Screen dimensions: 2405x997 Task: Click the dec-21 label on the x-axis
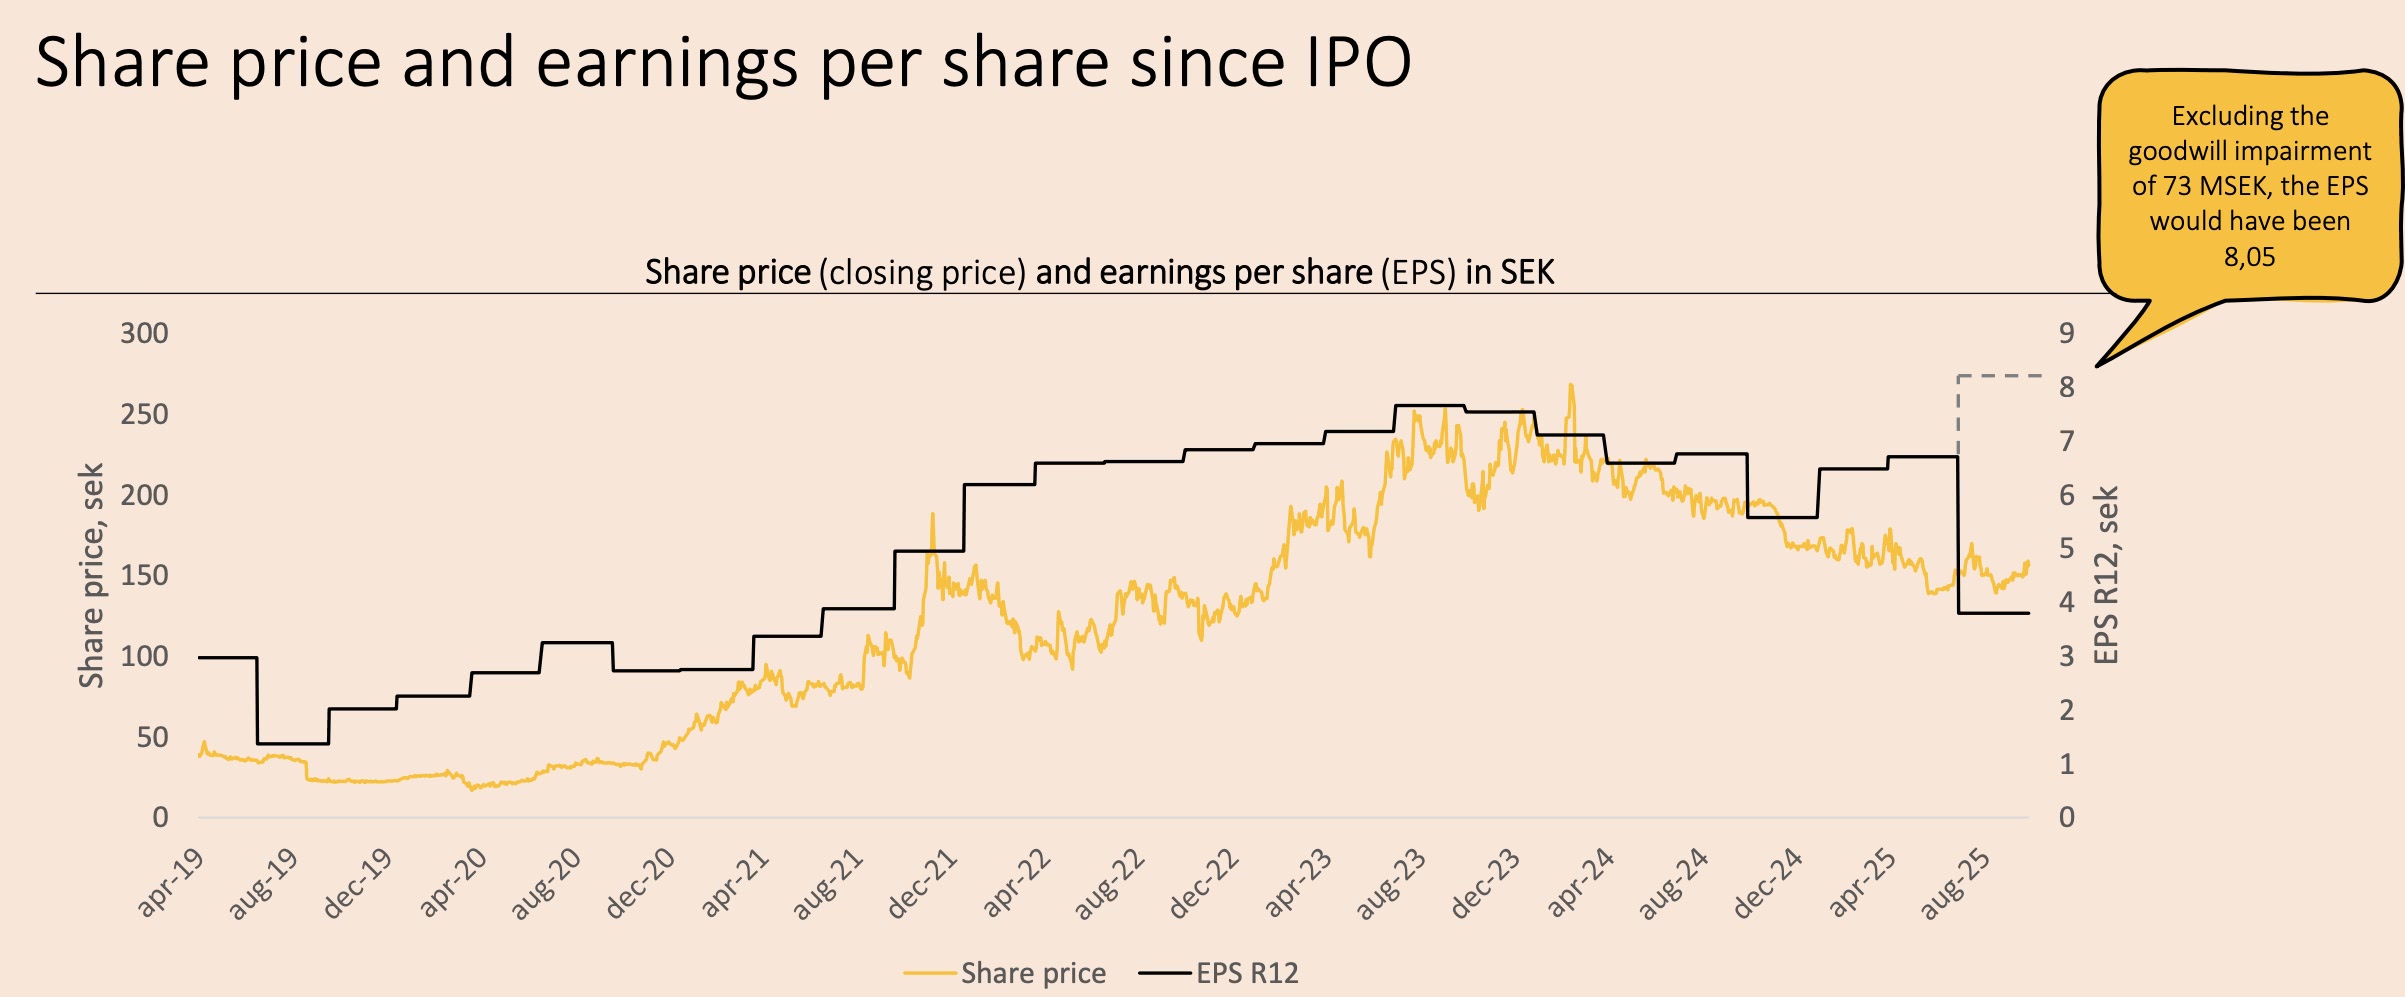(923, 882)
